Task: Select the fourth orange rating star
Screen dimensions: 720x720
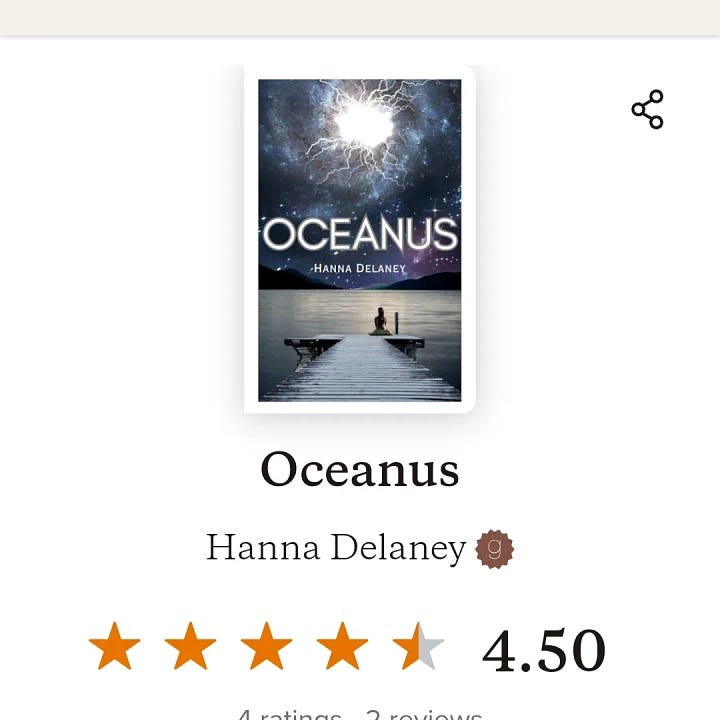Action: [342, 646]
